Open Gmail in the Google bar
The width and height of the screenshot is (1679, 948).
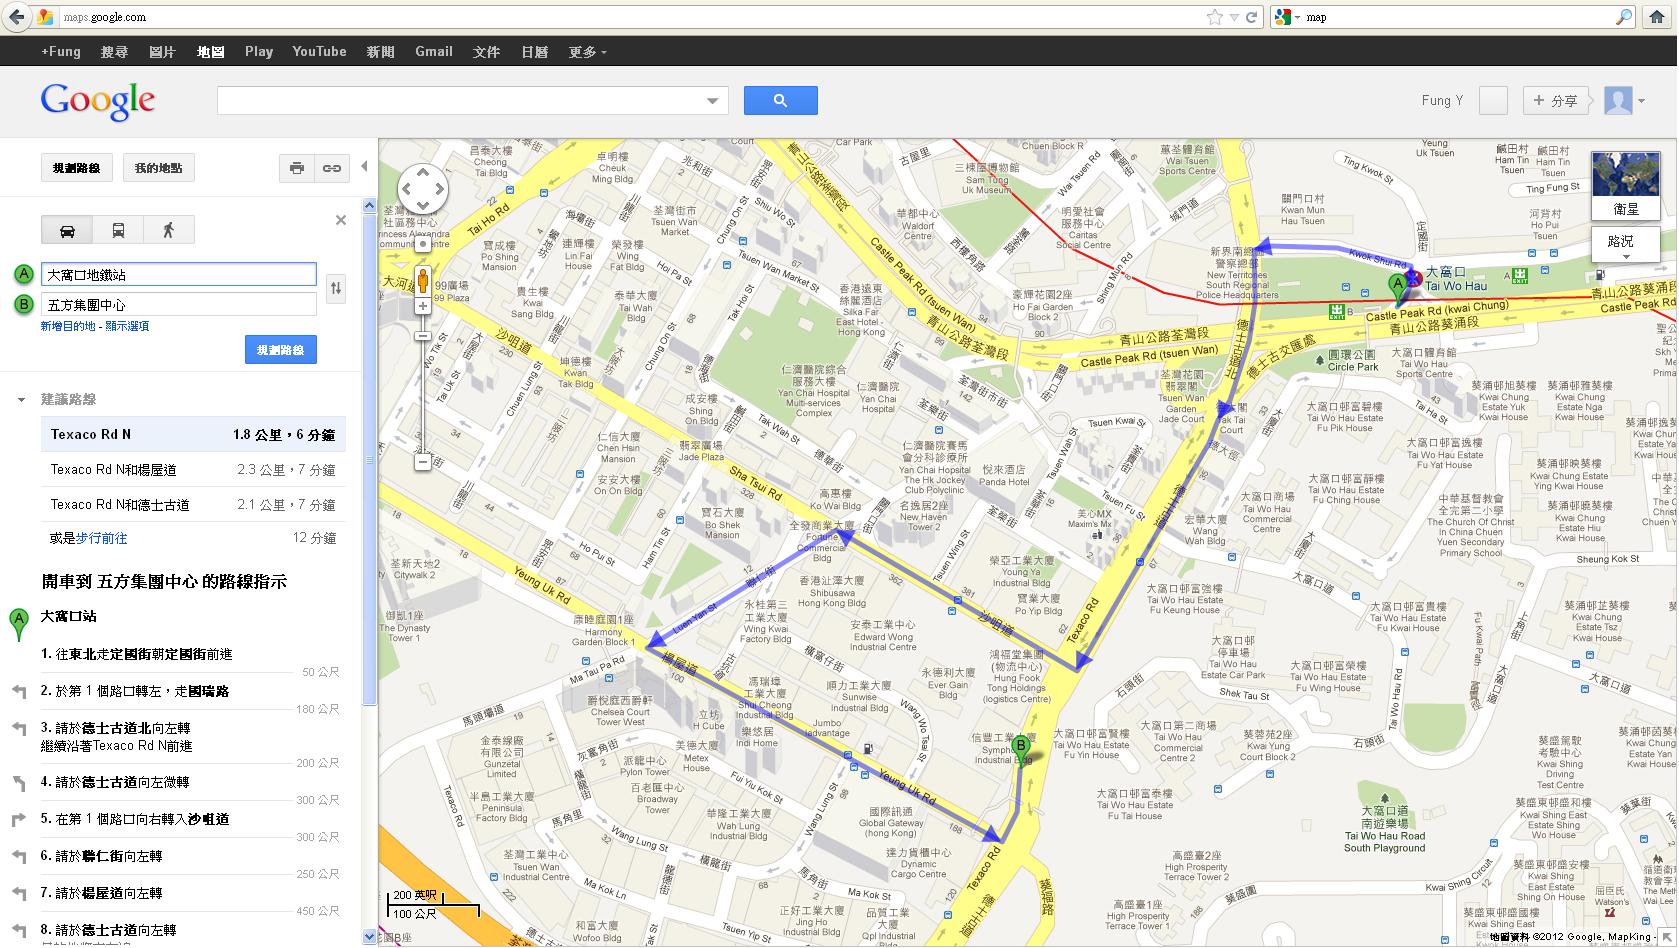434,52
